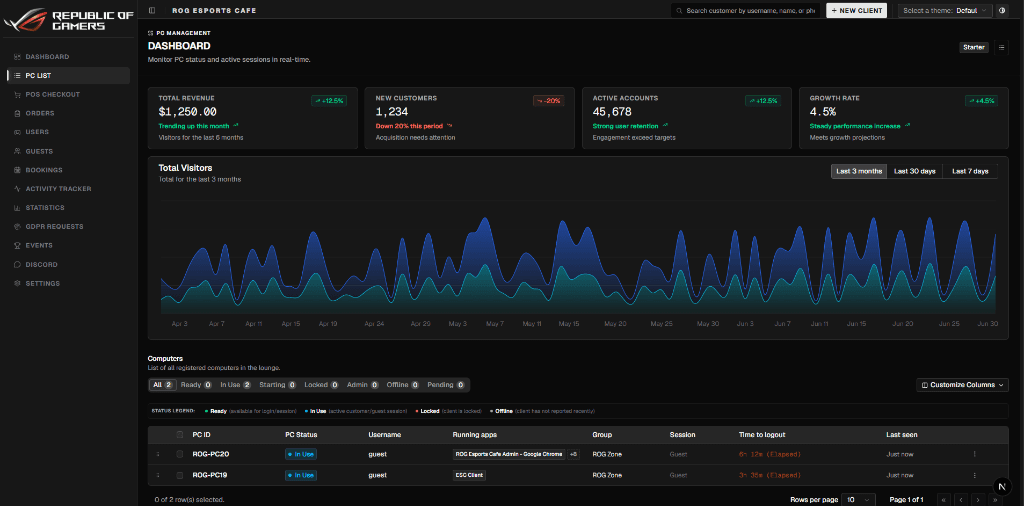
Task: Select the Ready filter tab
Action: point(196,385)
